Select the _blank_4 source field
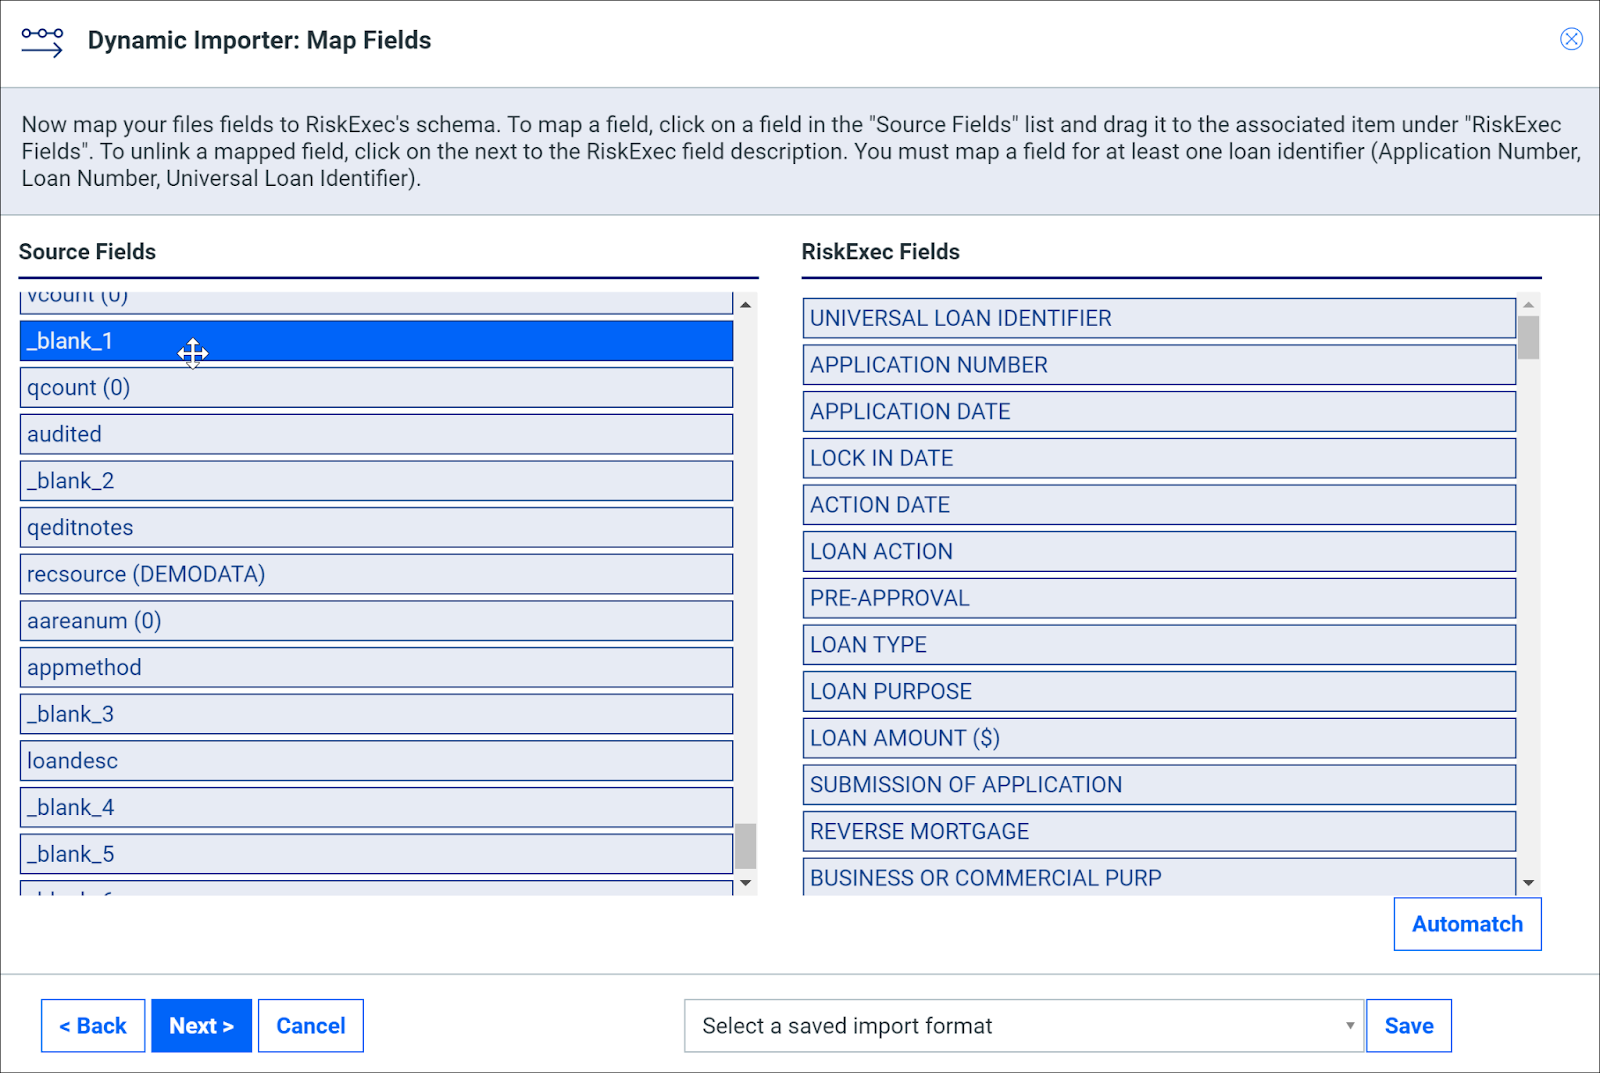The width and height of the screenshot is (1600, 1073). pos(376,808)
